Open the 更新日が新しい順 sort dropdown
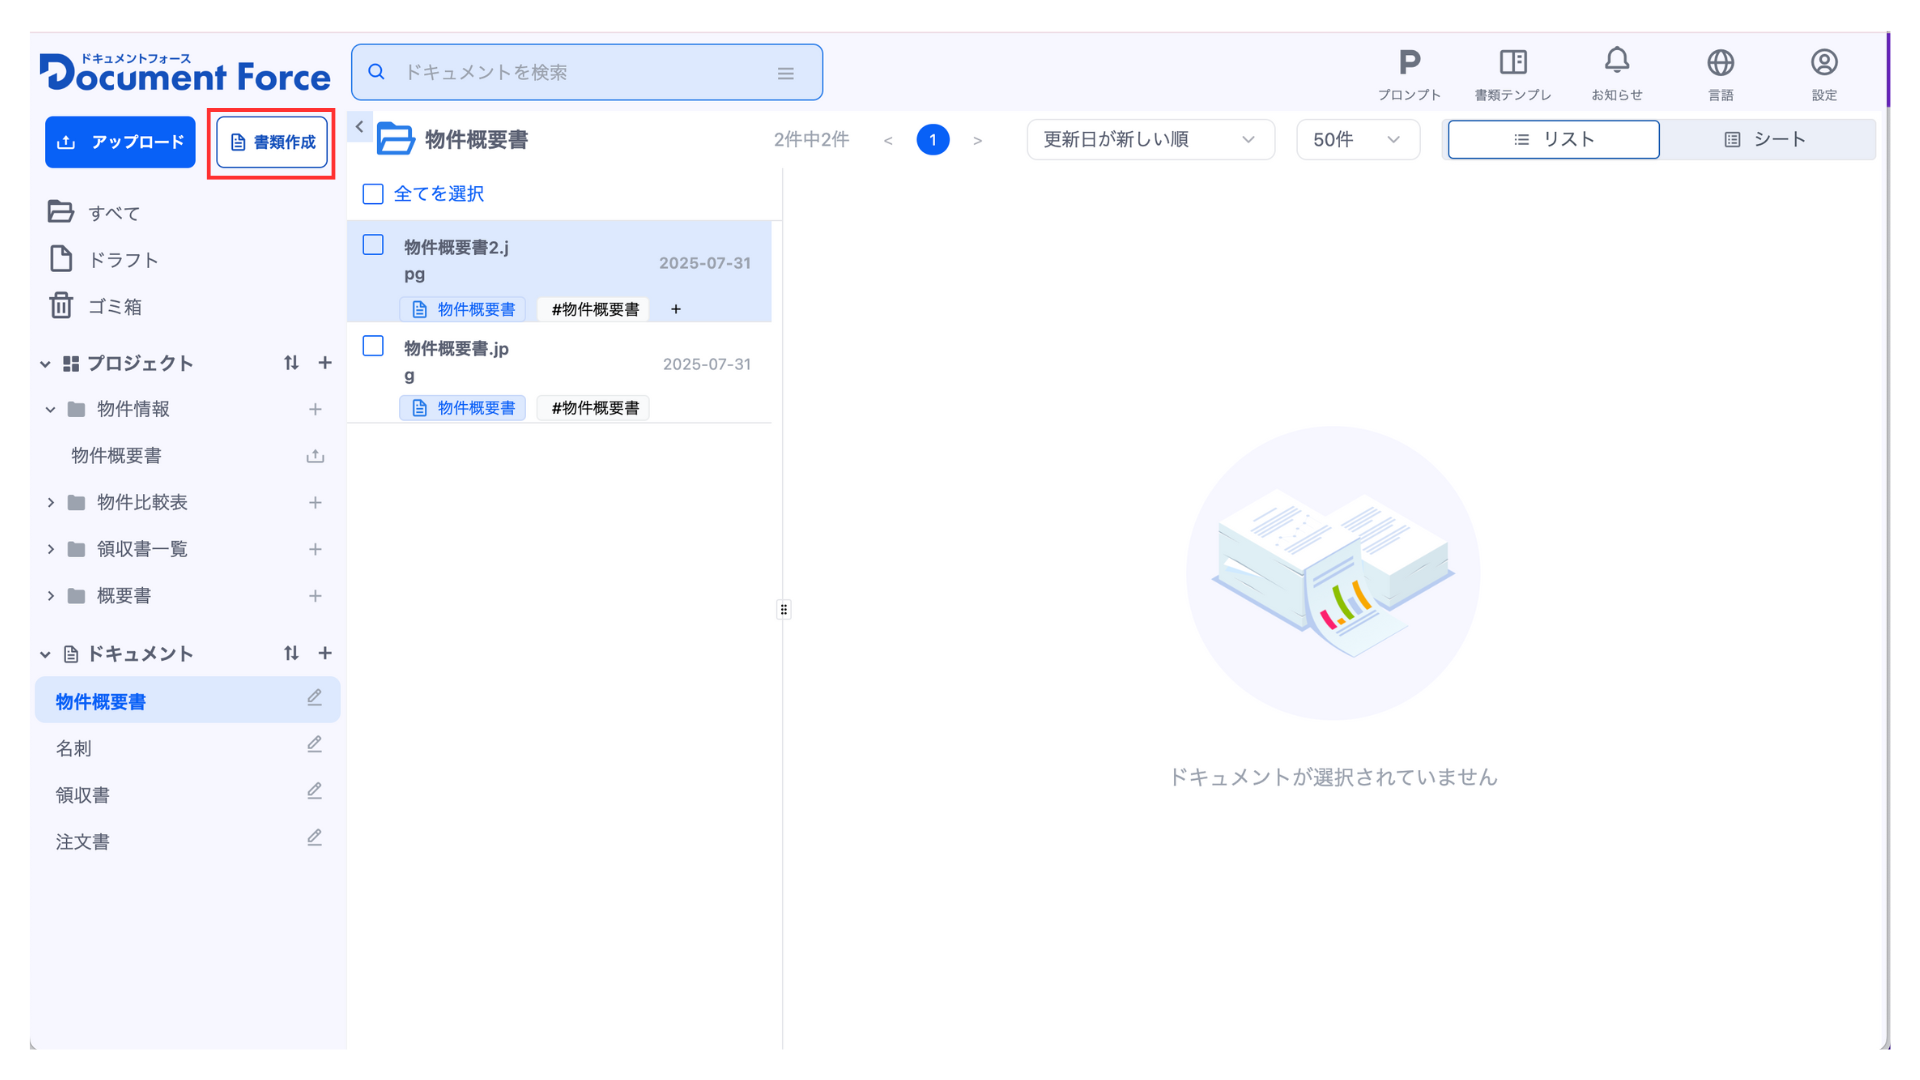The height and width of the screenshot is (1080, 1920). 1150,139
